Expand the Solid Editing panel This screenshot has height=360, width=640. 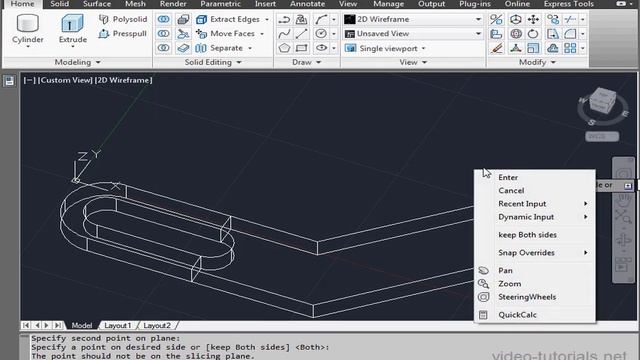point(213,62)
